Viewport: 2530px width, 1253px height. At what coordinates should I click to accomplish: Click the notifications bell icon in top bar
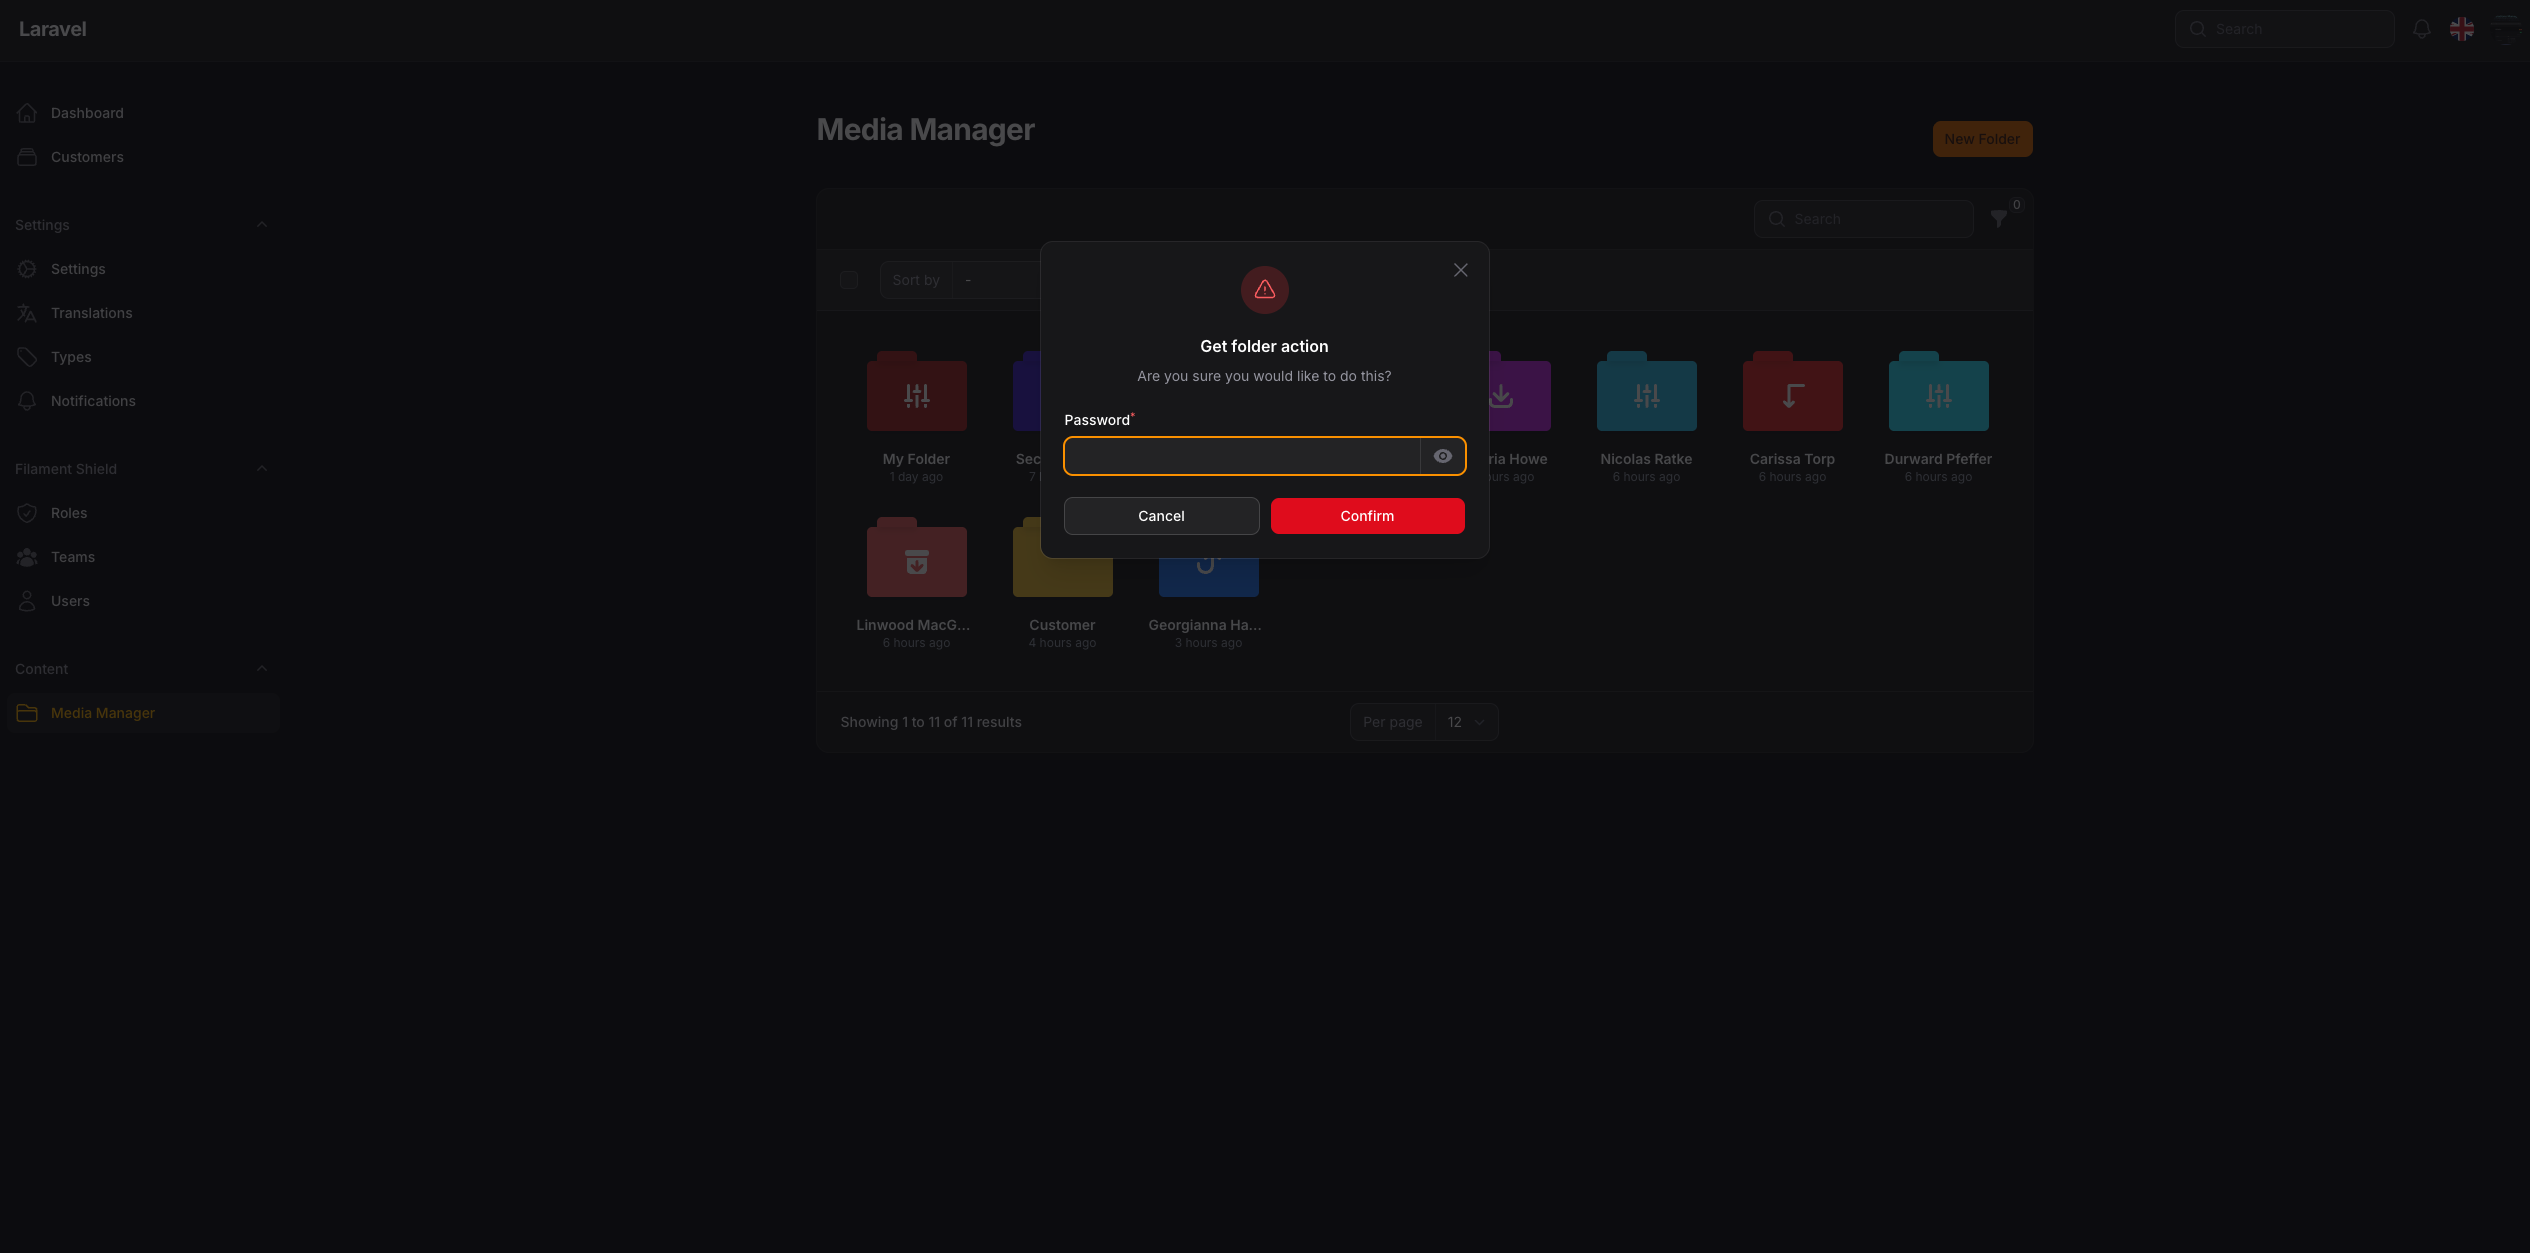(2421, 29)
